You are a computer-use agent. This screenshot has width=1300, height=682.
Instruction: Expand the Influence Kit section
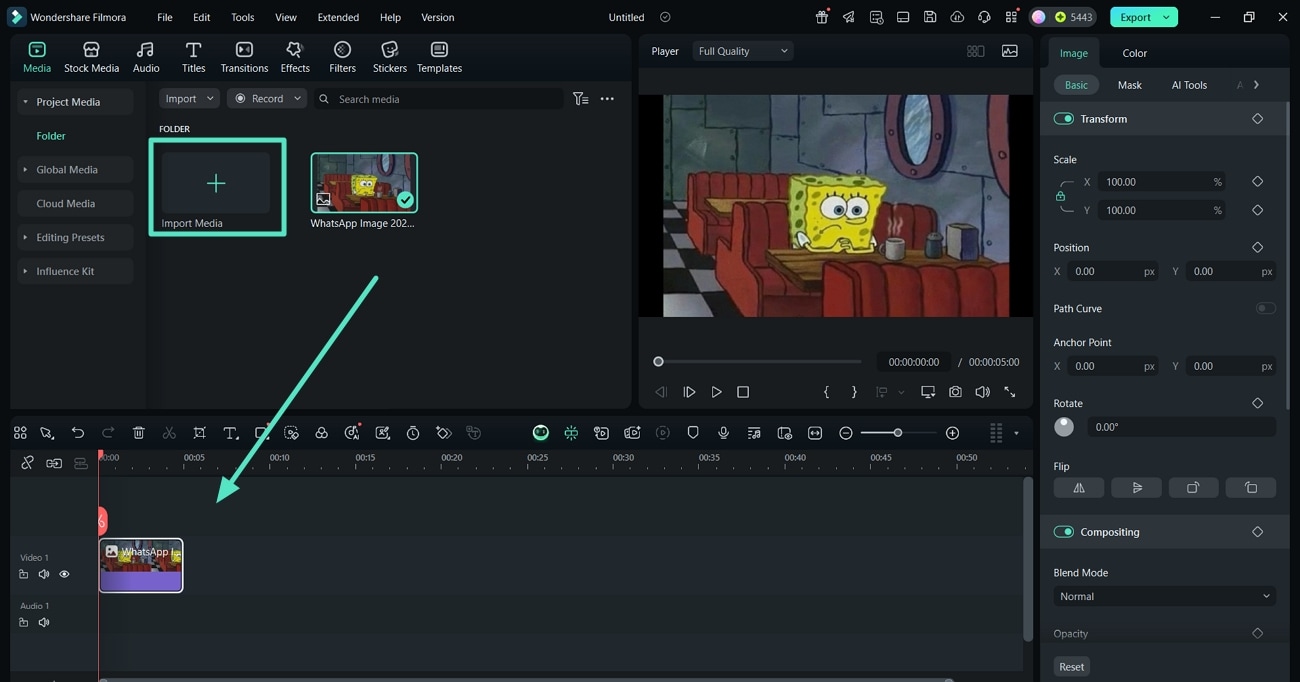[25, 272]
